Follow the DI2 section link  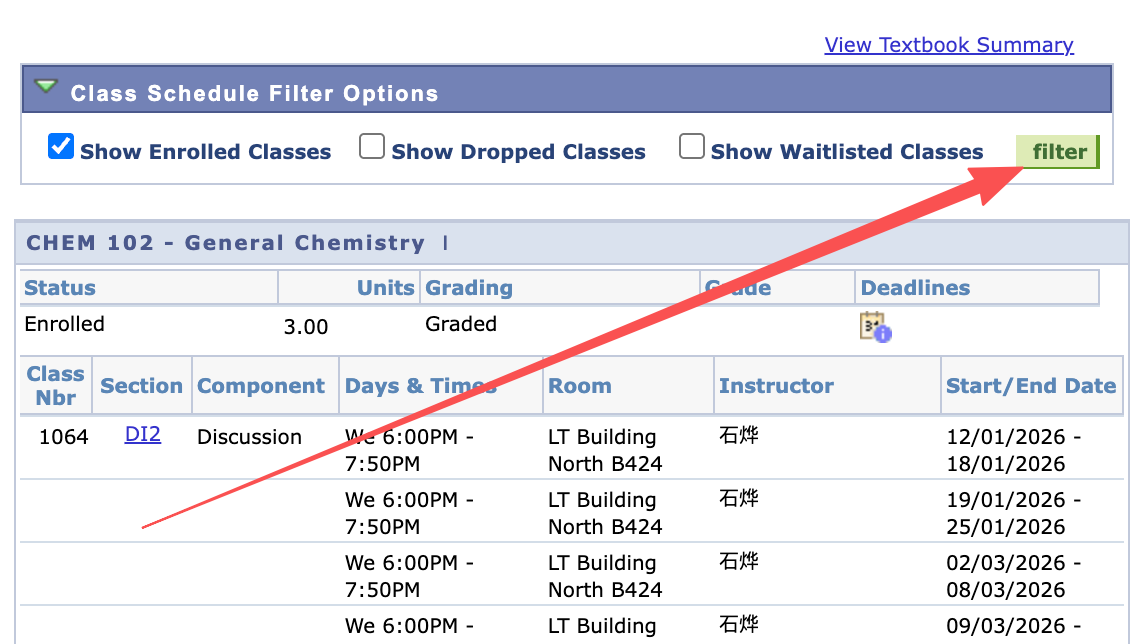143,435
